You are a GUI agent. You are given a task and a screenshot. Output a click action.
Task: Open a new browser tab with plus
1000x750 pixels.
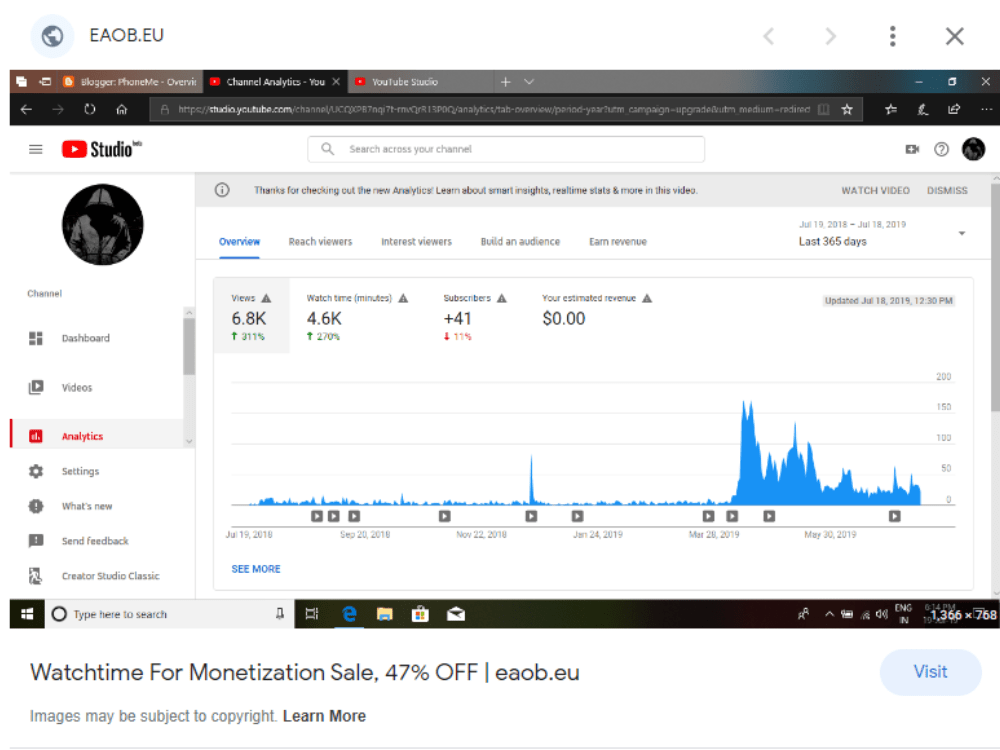coord(506,82)
